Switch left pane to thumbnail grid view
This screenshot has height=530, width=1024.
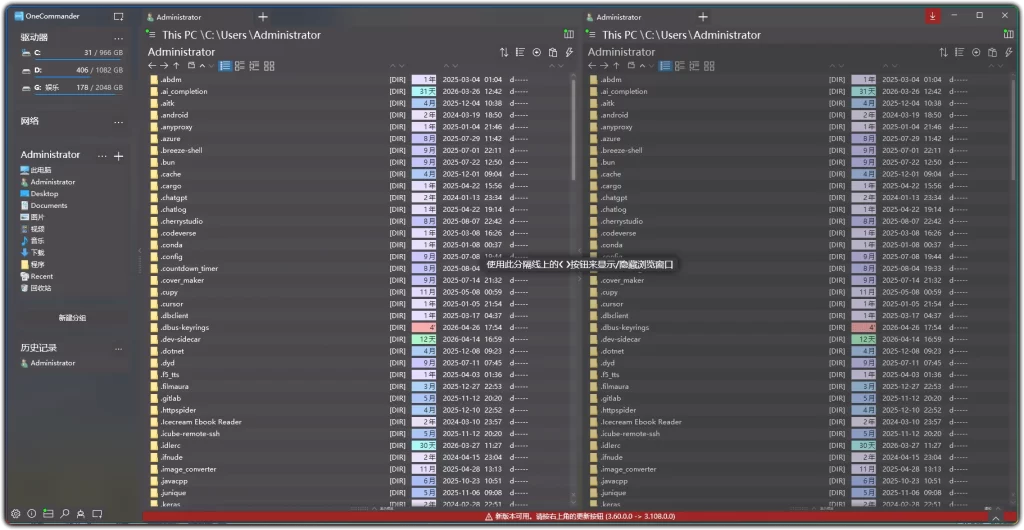pos(269,66)
